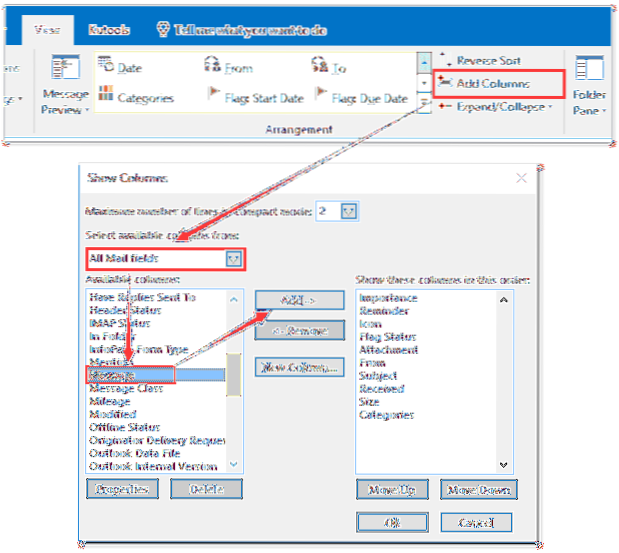Click the available columns list scrollbar
The height and width of the screenshot is (553, 619).
tap(234, 380)
